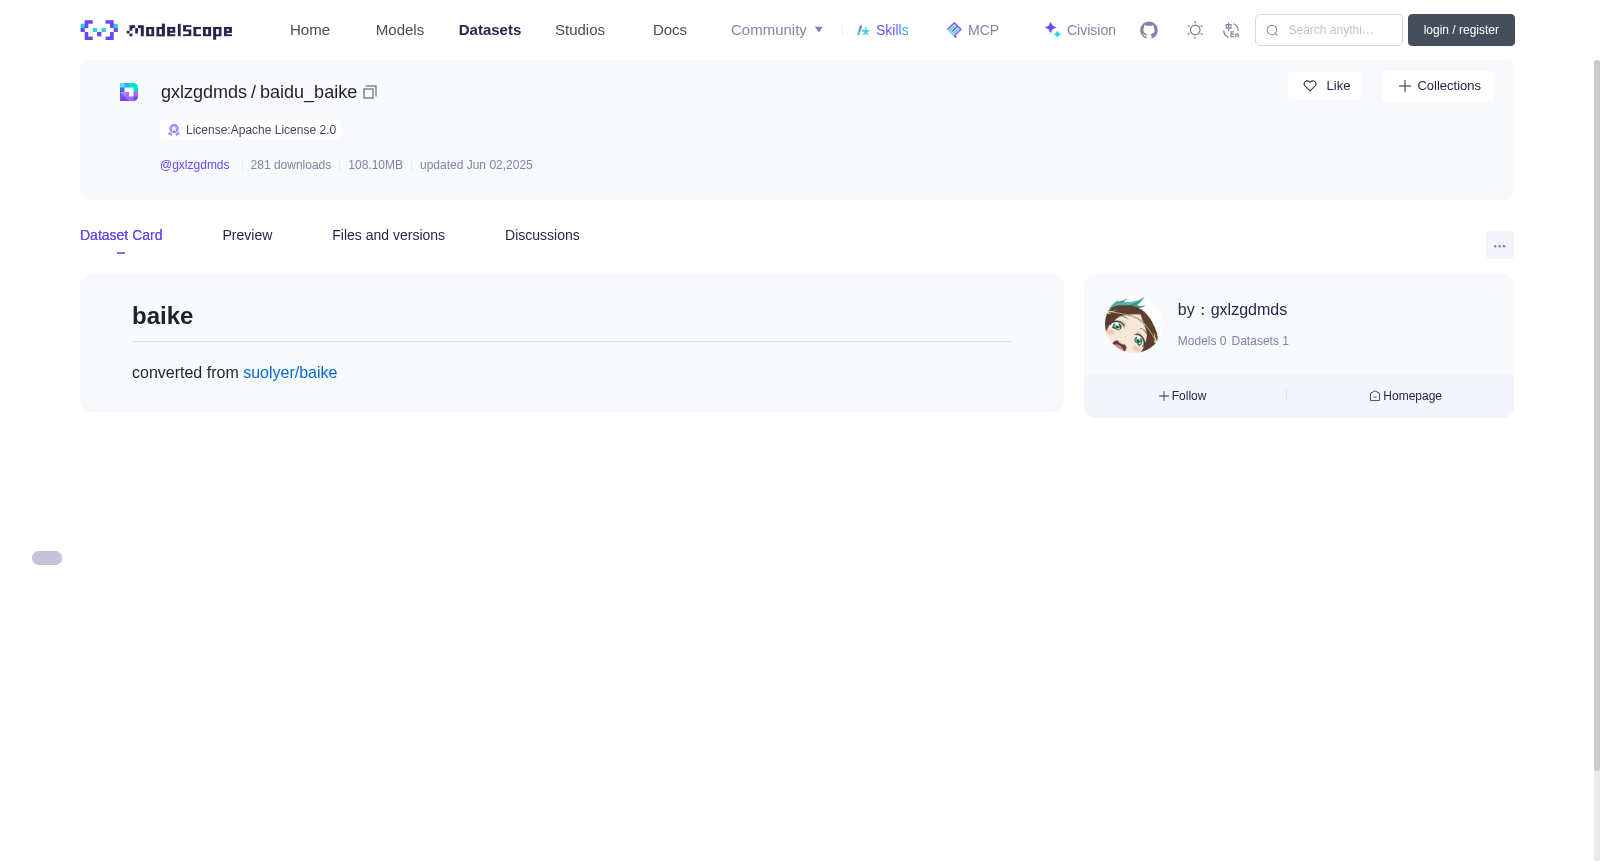Click the 108.10MB size text
1600x861 pixels.
[x=375, y=165]
